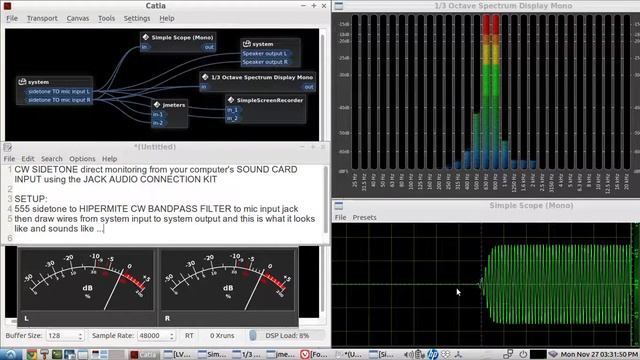Click the battery tray icon
The width and height of the screenshot is (640, 360).
point(420,354)
